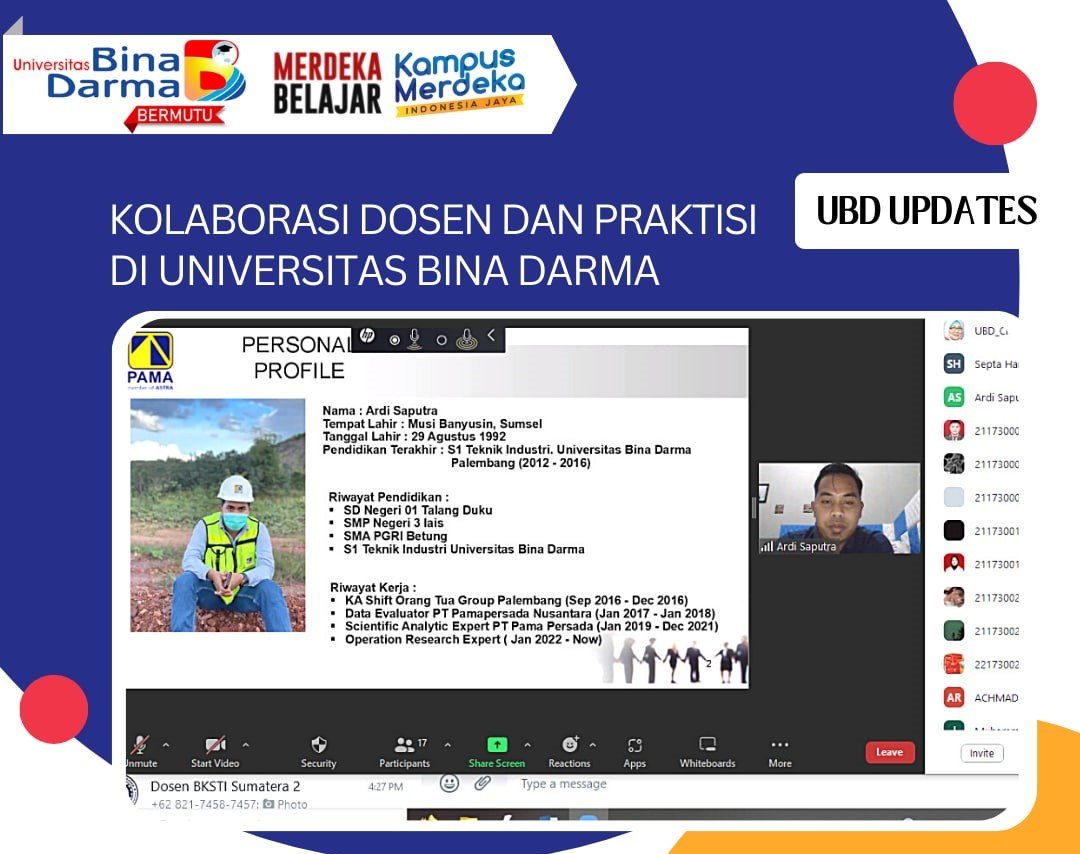
Task: Toggle the microphone with the Unmute button
Action: (141, 751)
